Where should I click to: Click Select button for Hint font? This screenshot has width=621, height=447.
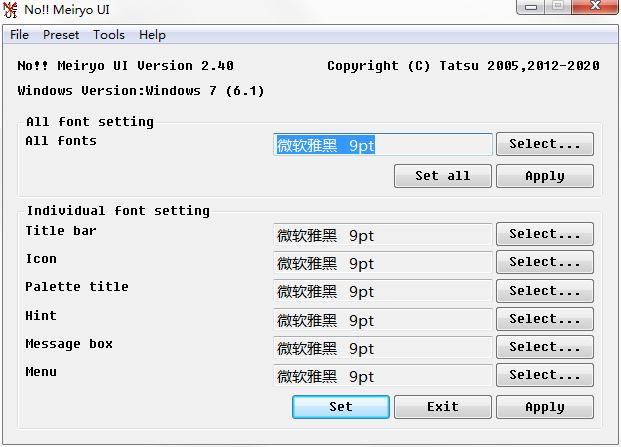click(x=544, y=319)
